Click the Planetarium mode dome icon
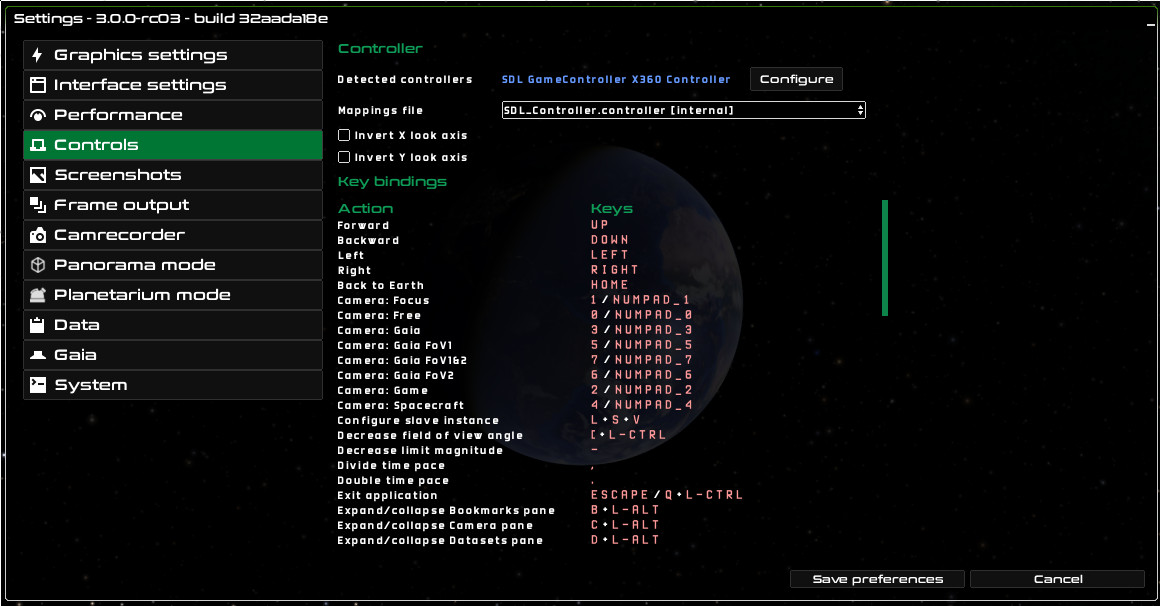This screenshot has height=606, width=1160. [x=38, y=295]
